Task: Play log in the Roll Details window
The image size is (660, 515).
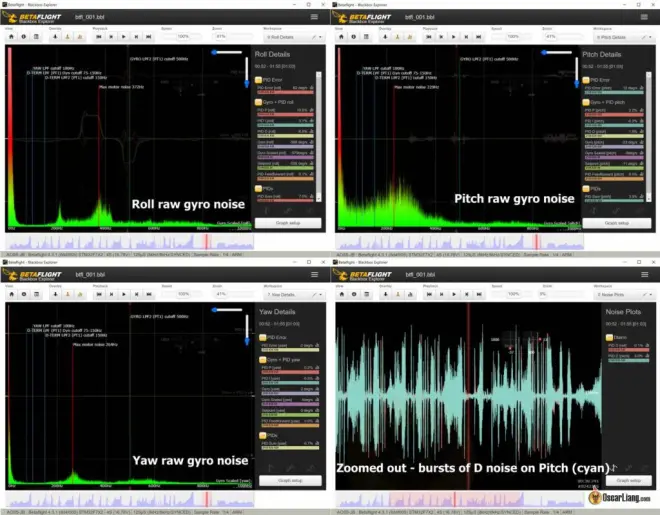Action: (x=123, y=37)
